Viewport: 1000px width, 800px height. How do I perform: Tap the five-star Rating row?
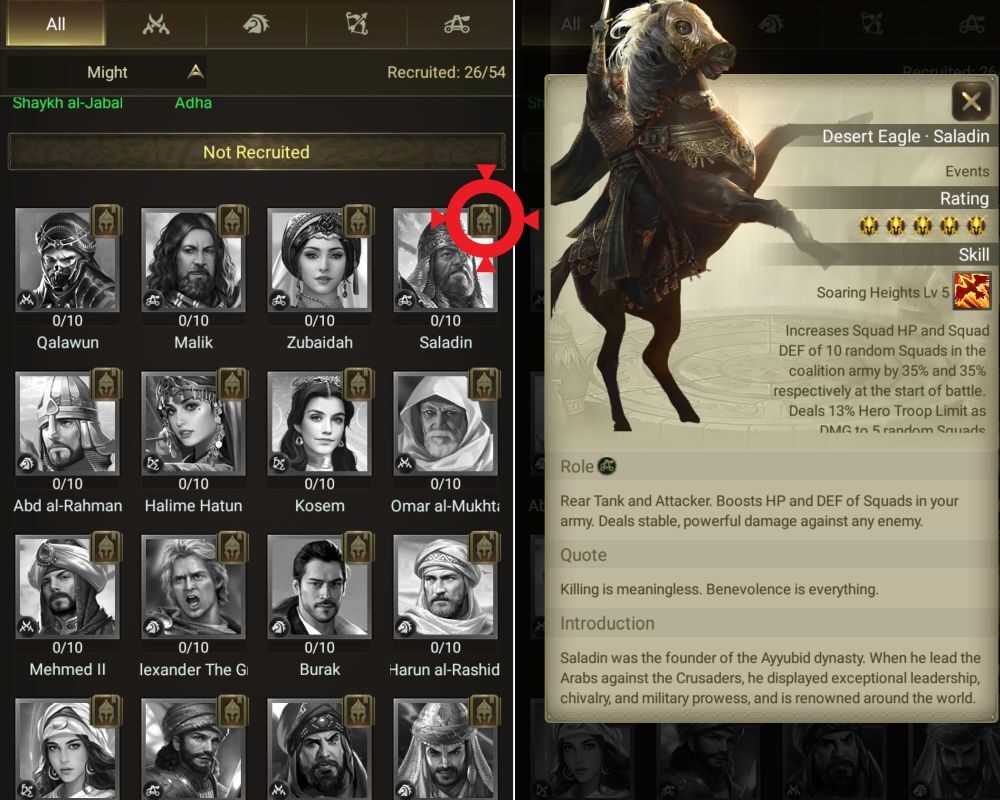click(x=923, y=225)
